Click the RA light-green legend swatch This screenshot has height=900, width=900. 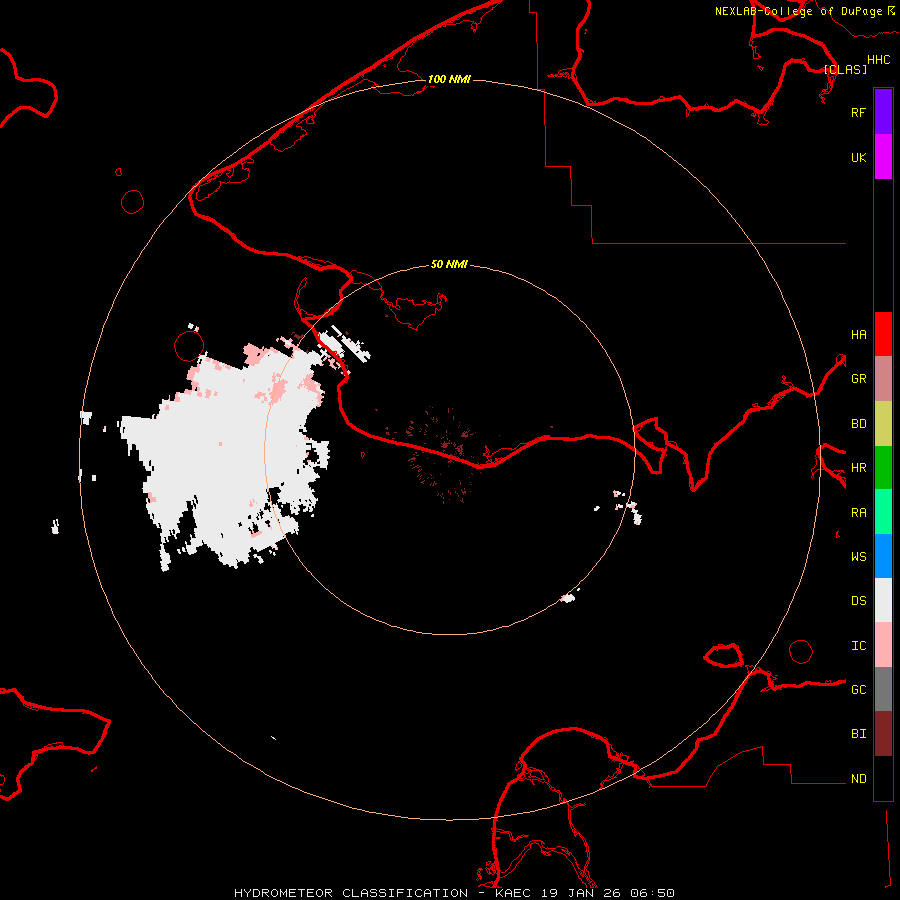coord(883,512)
